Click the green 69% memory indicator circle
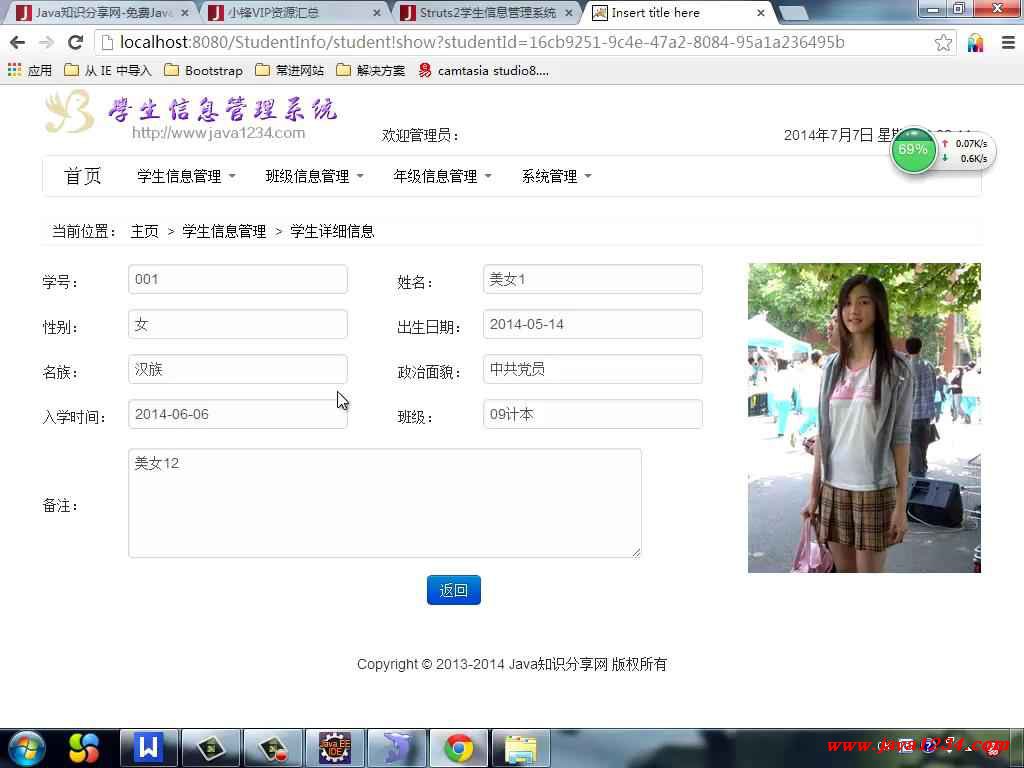The image size is (1024, 768). coord(913,150)
